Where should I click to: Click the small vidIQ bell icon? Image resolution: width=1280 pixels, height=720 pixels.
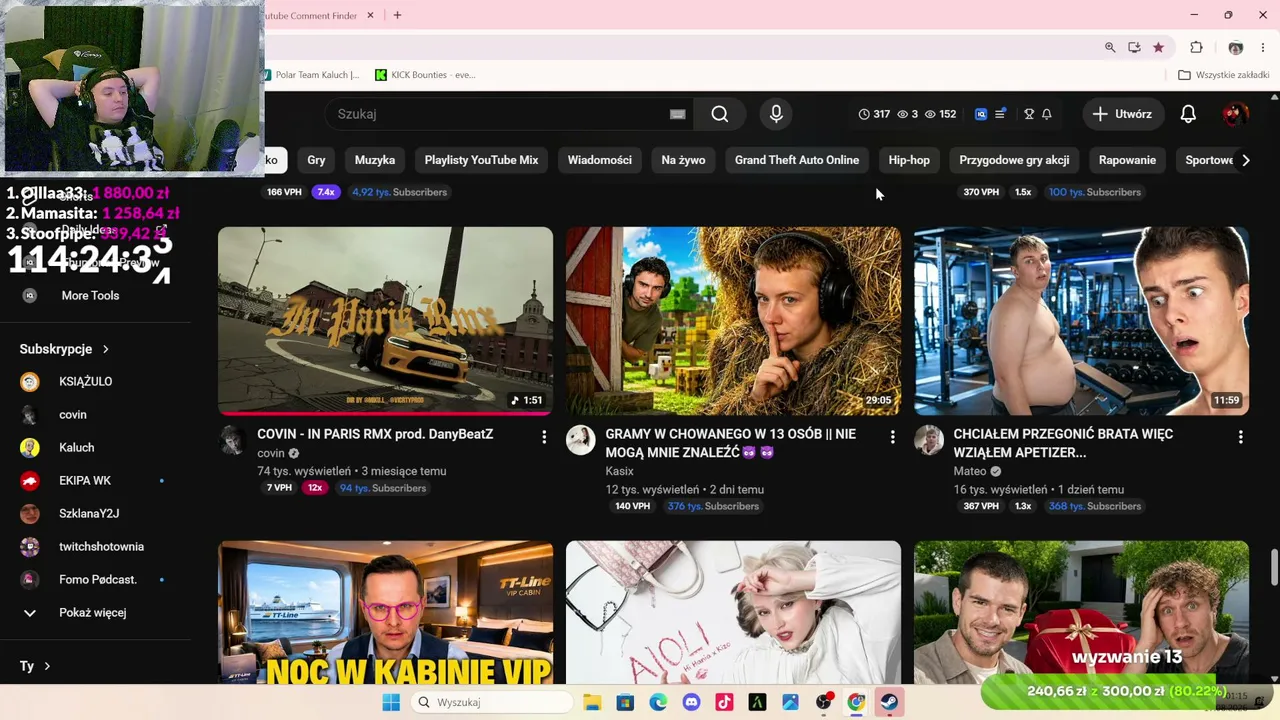pos(1047,114)
